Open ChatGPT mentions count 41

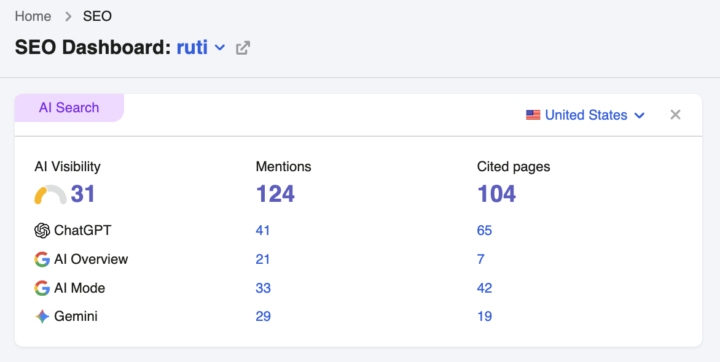[263, 230]
